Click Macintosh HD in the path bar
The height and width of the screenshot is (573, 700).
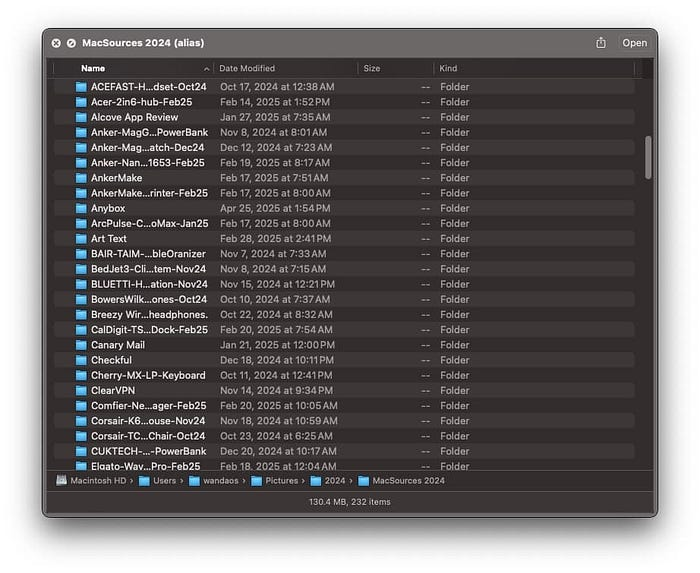pyautogui.click(x=92, y=481)
